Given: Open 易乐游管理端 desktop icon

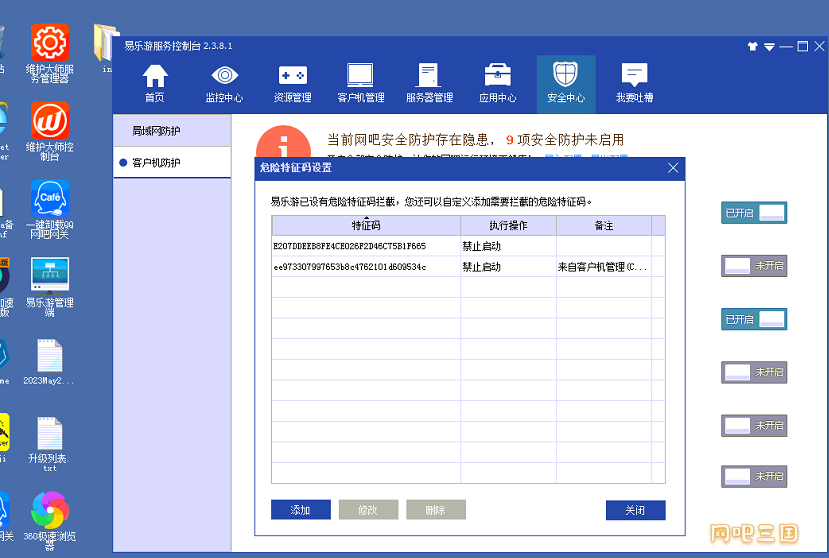Looking at the screenshot, I should tap(50, 287).
